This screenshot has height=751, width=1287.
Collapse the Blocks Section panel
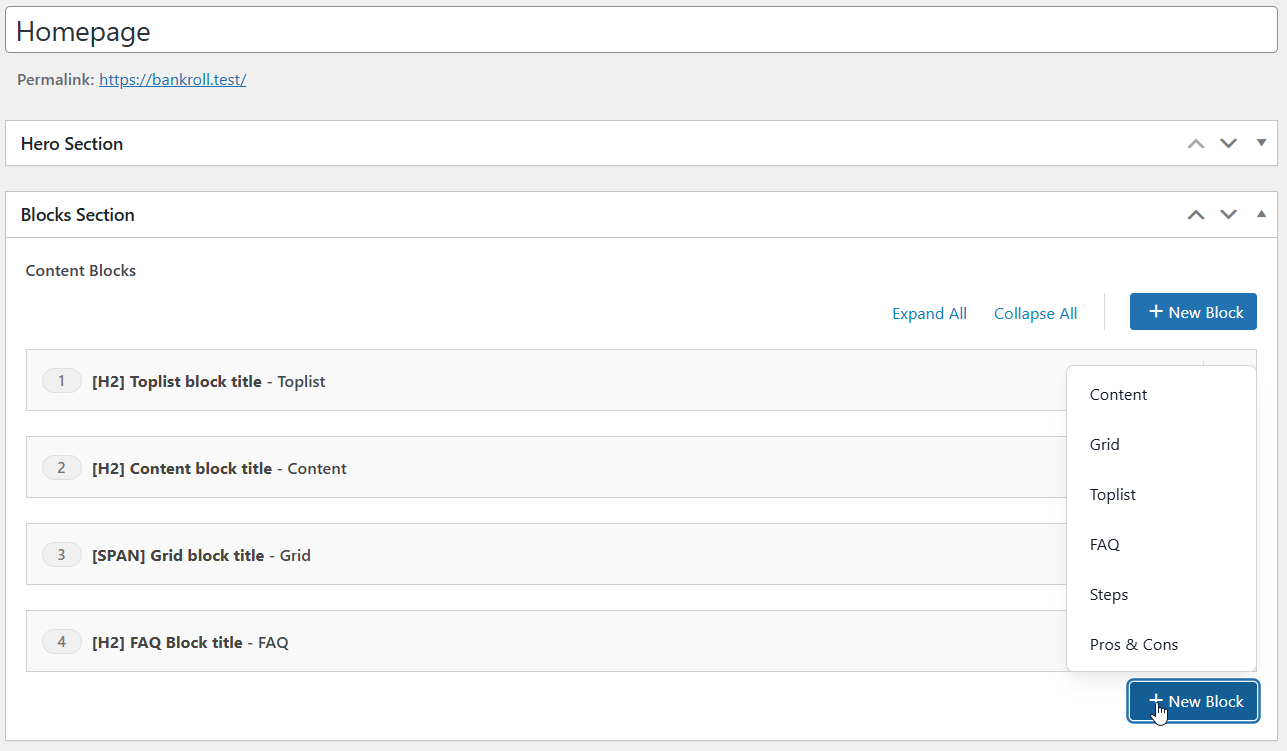pos(1261,214)
